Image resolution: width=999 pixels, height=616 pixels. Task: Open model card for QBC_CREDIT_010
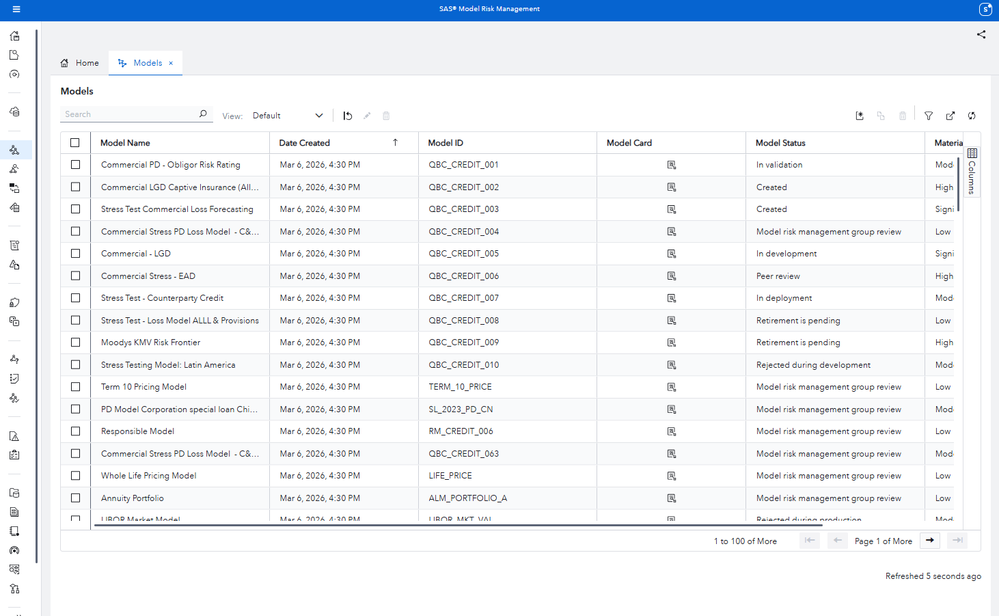(671, 365)
